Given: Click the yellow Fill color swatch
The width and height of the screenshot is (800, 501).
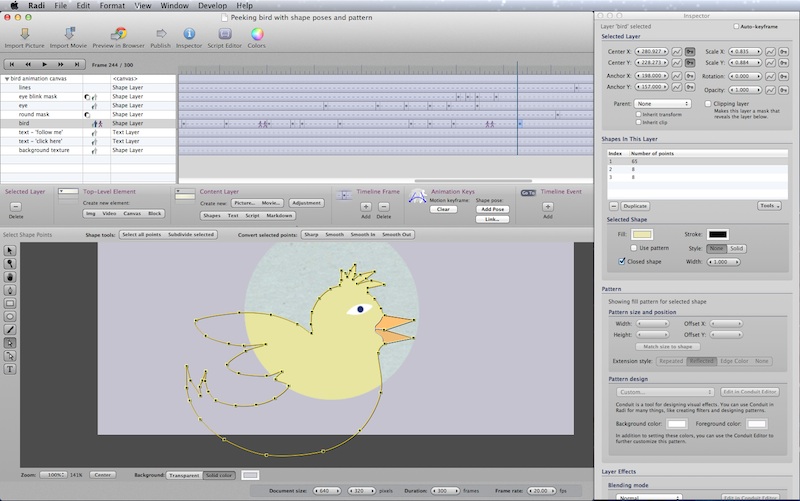Looking at the screenshot, I should coord(641,234).
